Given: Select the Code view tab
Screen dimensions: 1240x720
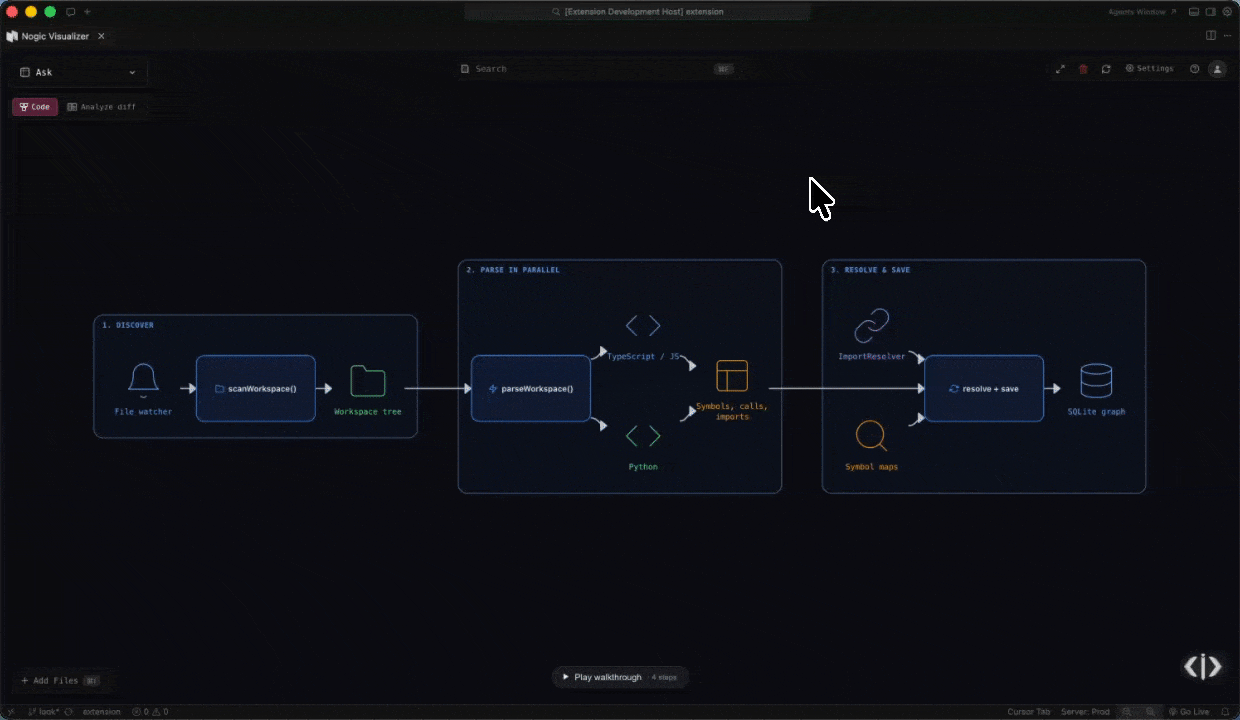Looking at the screenshot, I should pyautogui.click(x=35, y=107).
